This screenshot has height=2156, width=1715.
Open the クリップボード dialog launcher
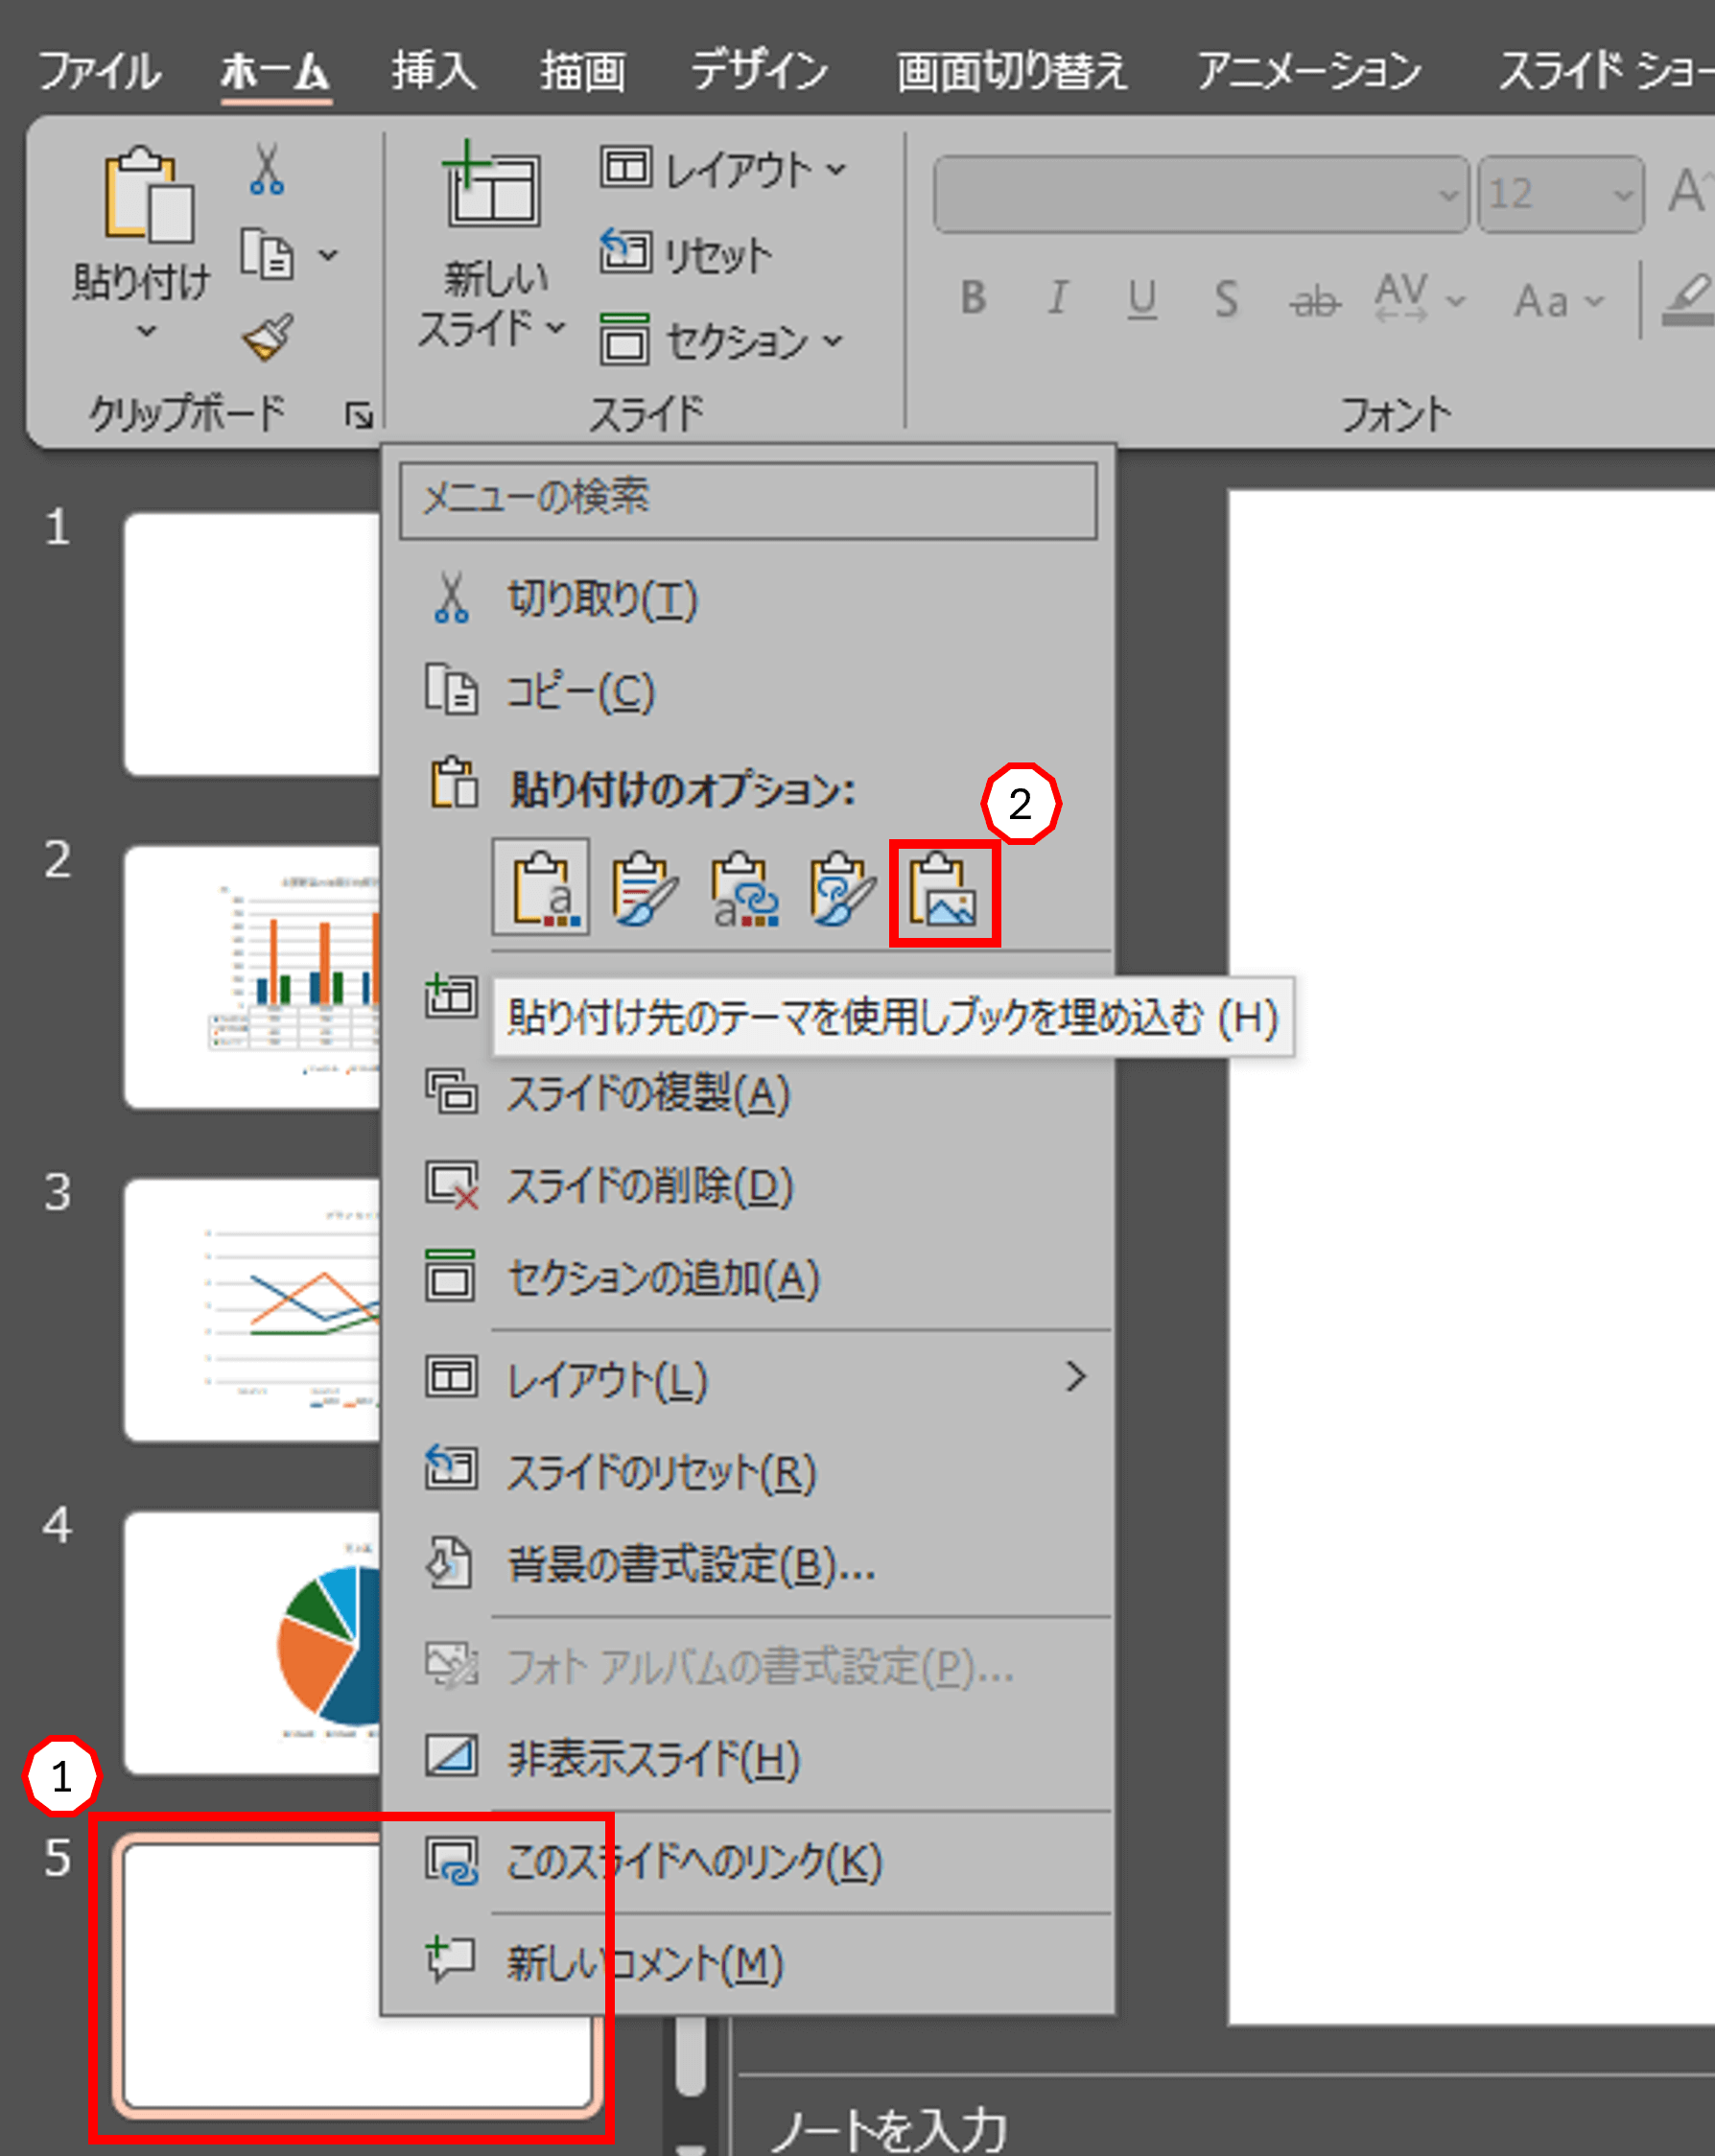click(x=359, y=415)
